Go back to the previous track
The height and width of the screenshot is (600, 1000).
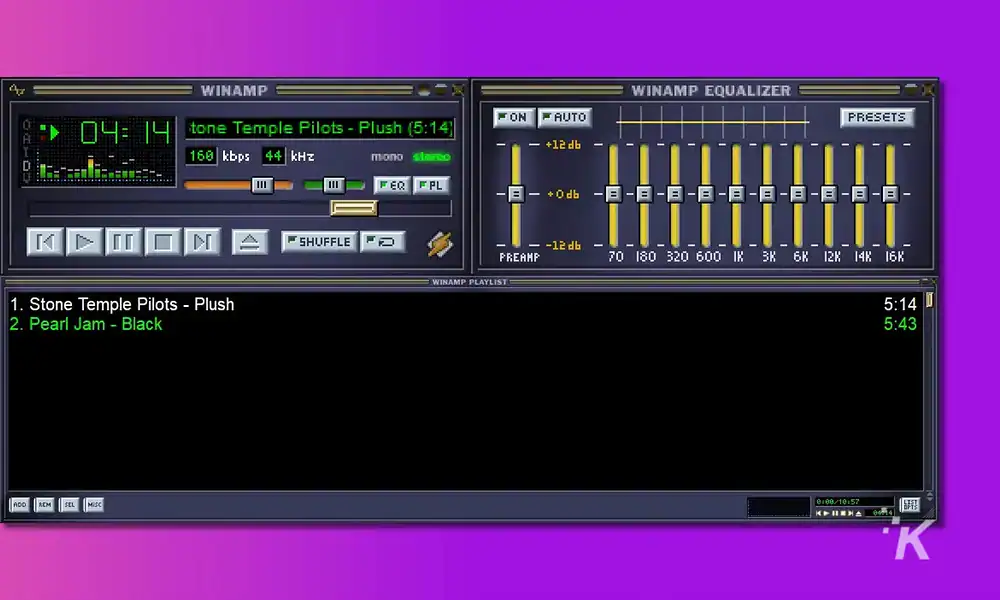click(x=44, y=242)
